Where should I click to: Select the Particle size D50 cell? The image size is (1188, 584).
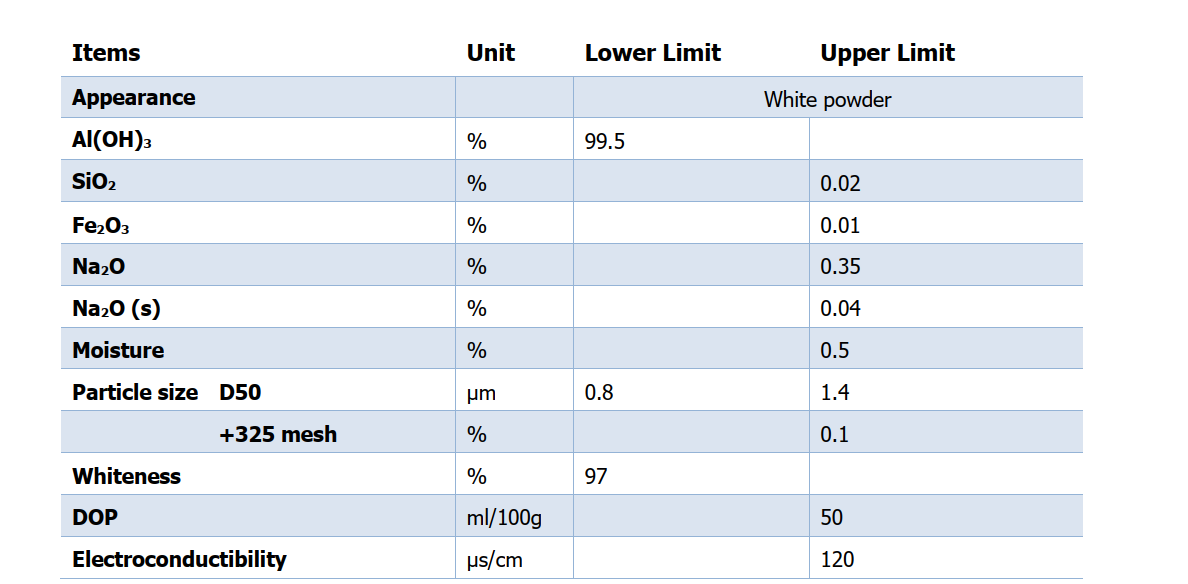[167, 392]
